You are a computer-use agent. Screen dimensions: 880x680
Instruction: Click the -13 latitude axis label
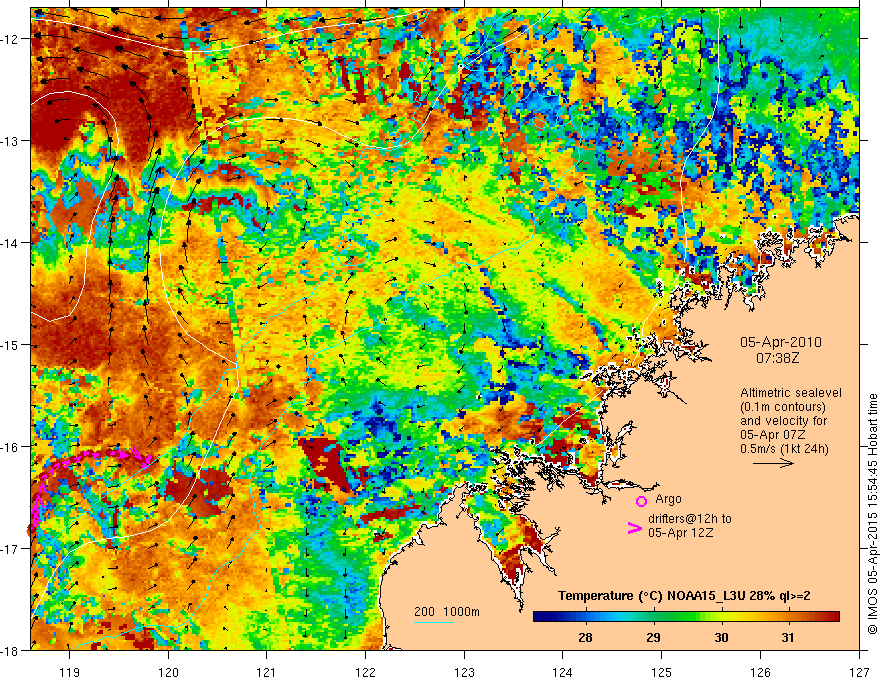point(11,141)
